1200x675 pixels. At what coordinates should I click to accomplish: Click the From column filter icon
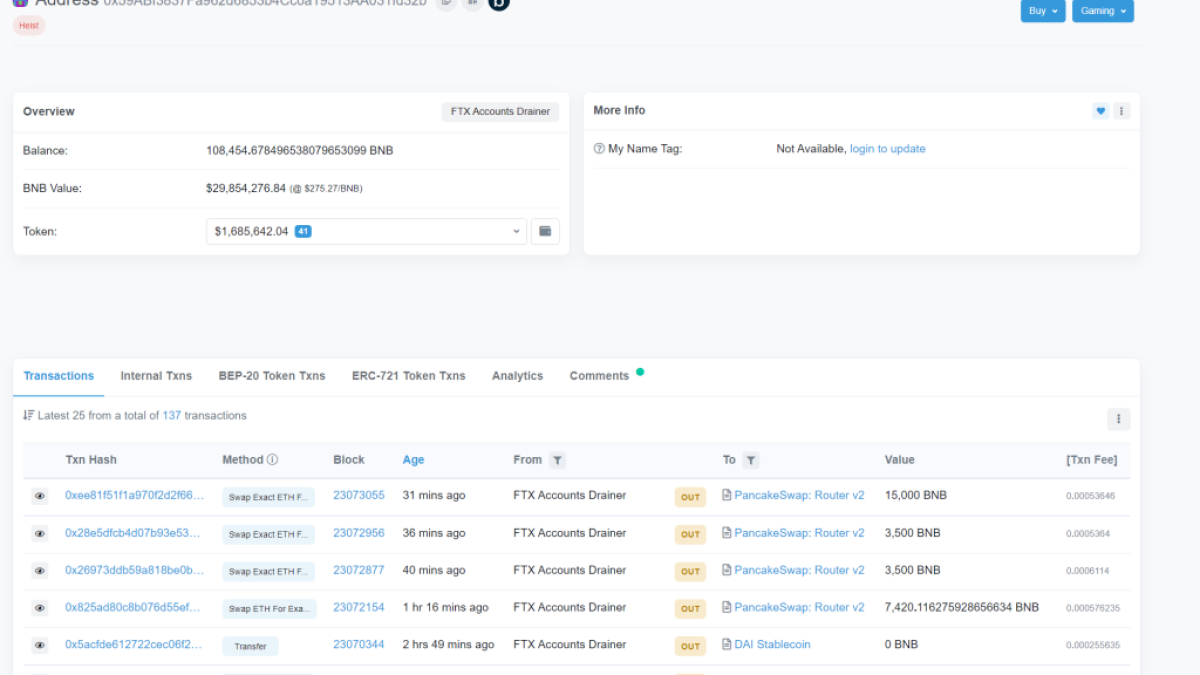(557, 460)
